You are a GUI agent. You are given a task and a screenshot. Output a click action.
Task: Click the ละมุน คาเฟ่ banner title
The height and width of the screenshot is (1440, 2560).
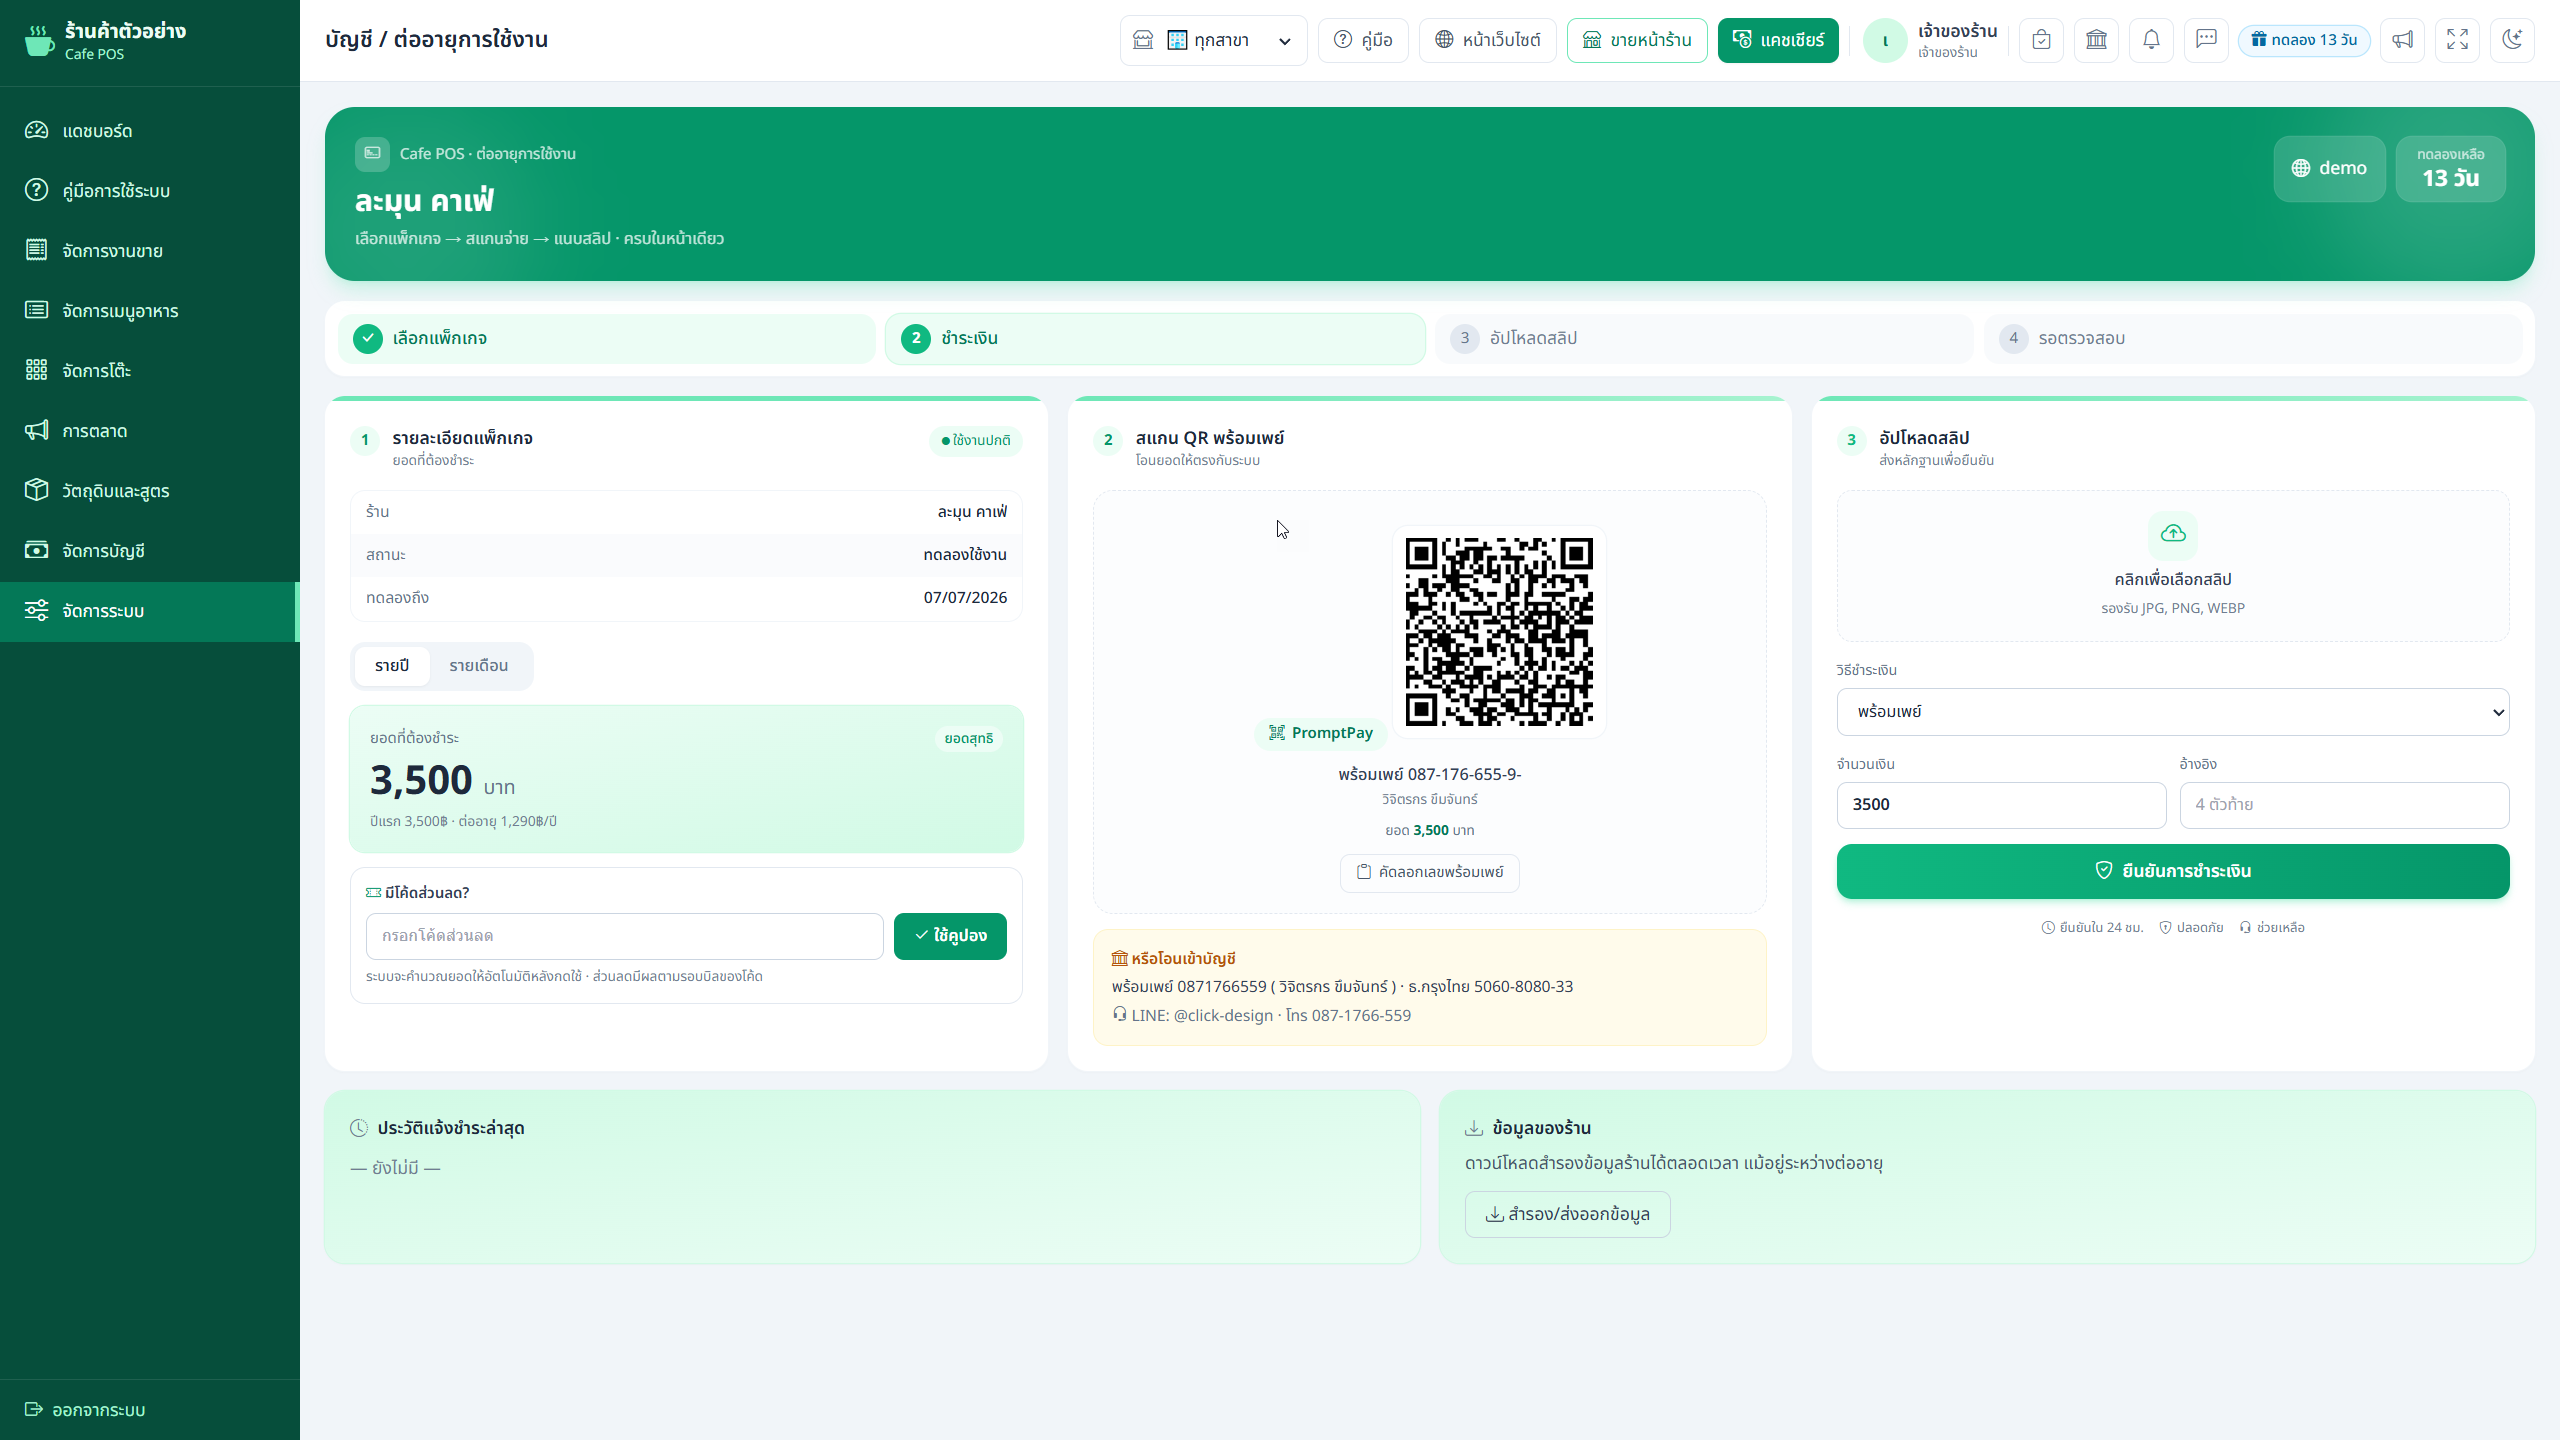(x=424, y=201)
